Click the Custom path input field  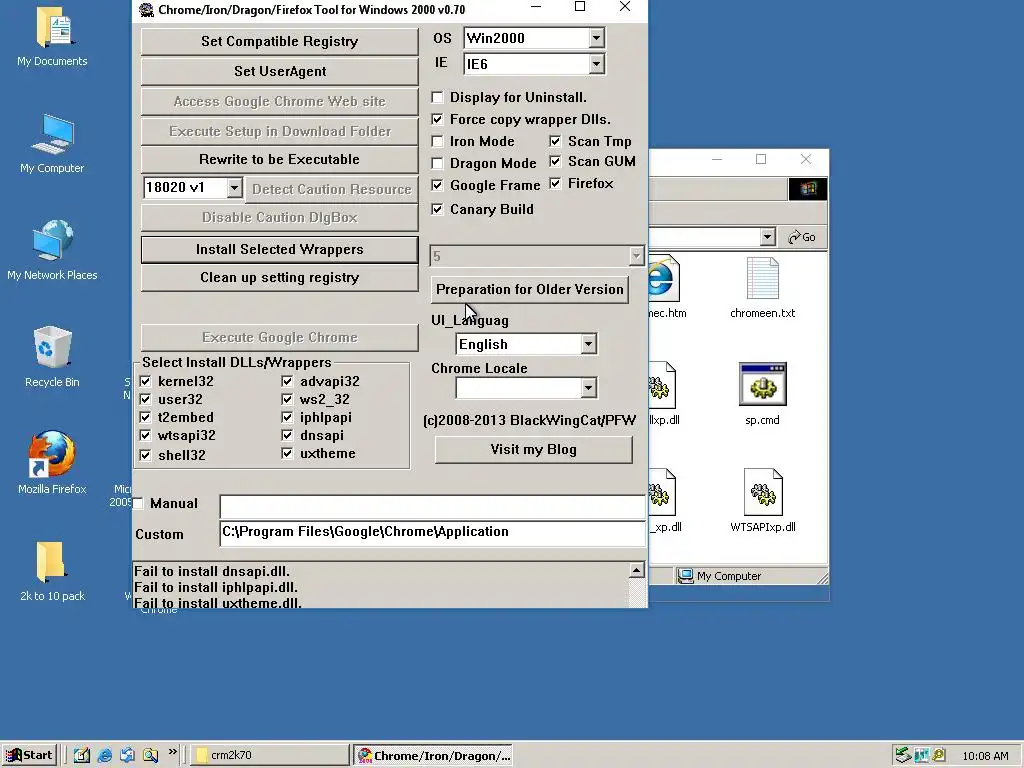click(432, 532)
